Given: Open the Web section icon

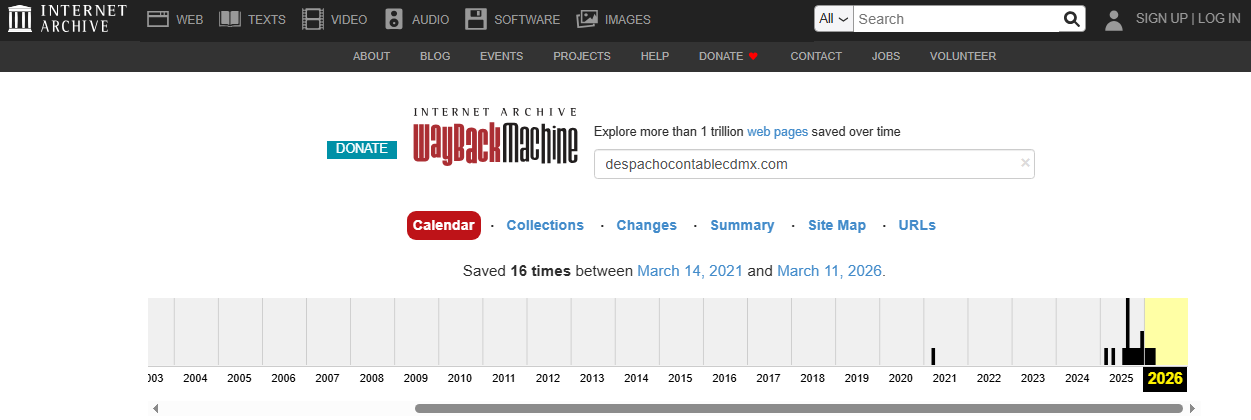Looking at the screenshot, I should [x=158, y=18].
